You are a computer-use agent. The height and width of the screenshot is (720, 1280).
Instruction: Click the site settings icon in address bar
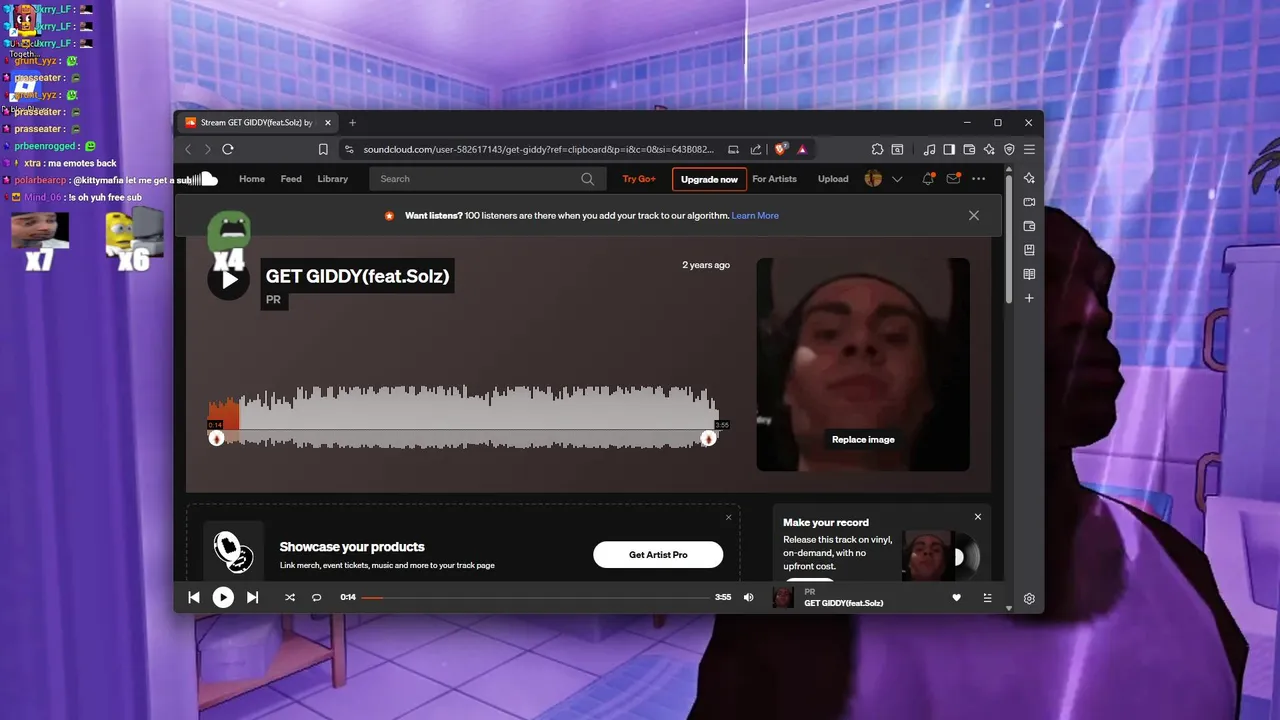pyautogui.click(x=349, y=149)
